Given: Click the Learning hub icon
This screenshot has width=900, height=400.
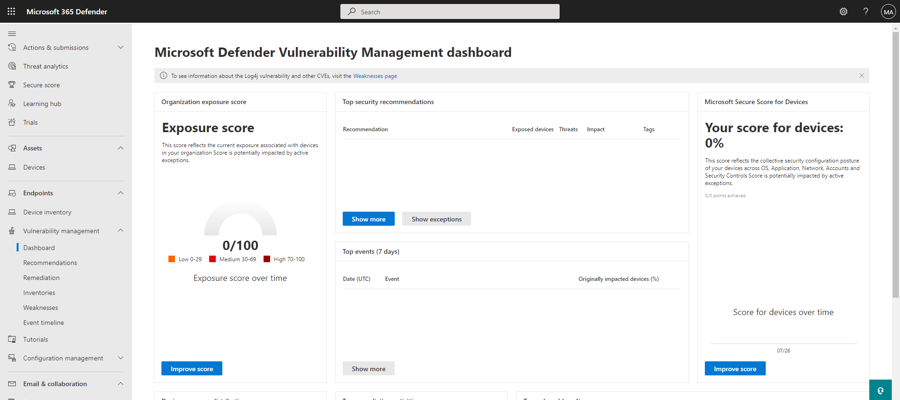Looking at the screenshot, I should coord(11,103).
